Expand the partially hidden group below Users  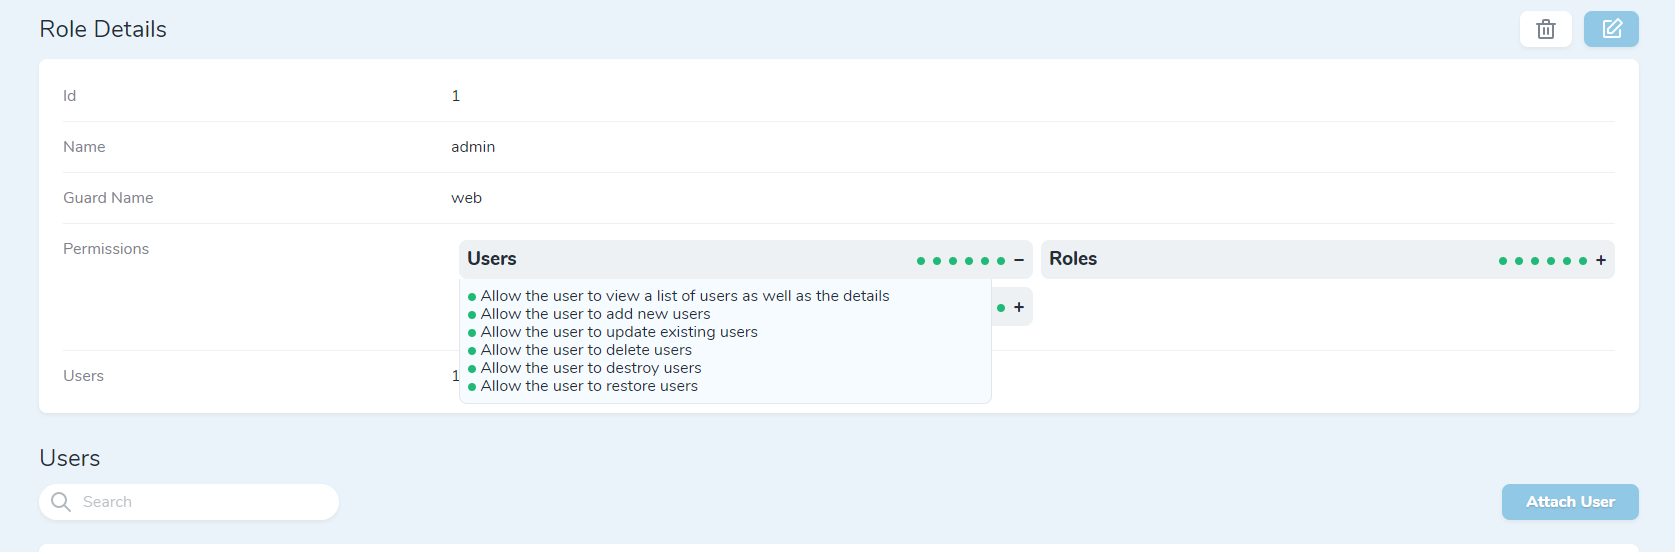1019,307
